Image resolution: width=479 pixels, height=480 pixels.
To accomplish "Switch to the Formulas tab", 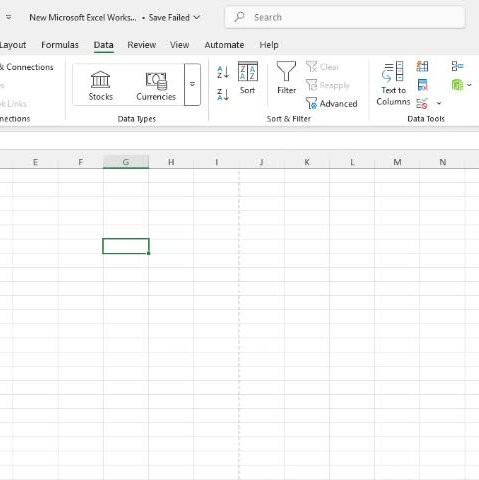I will tap(60, 45).
